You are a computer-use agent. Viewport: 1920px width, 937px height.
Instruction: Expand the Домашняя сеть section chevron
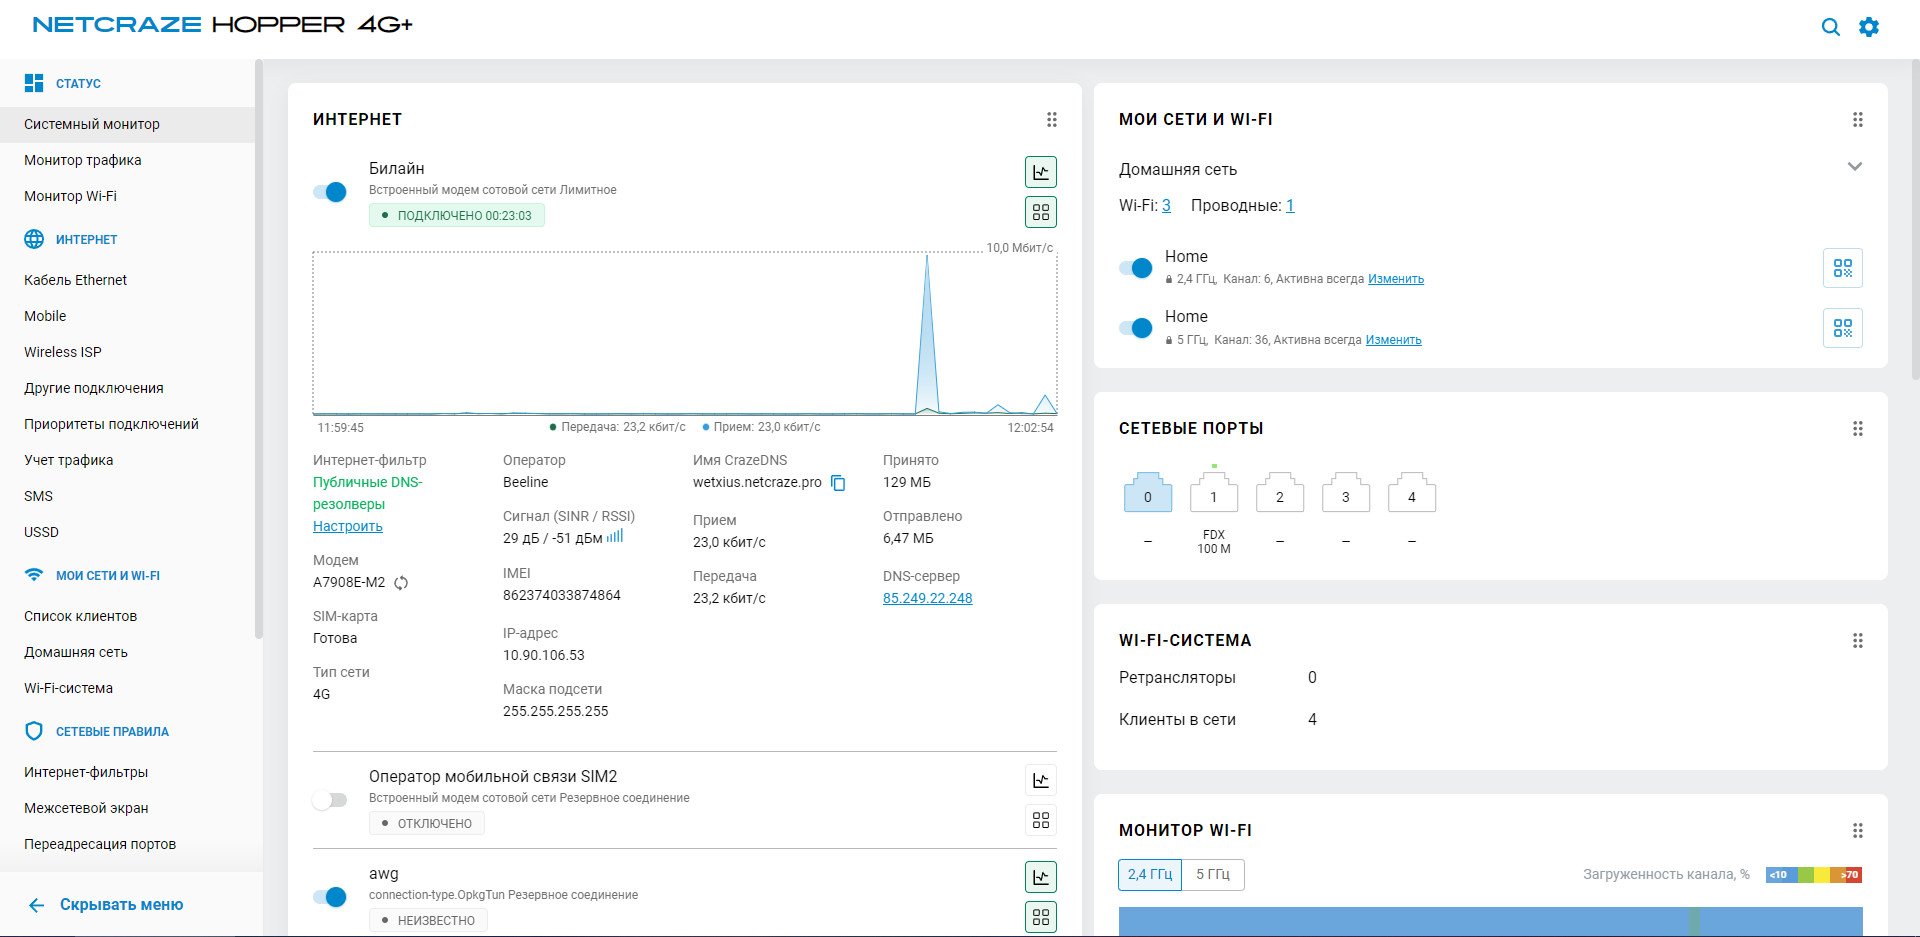(1854, 167)
